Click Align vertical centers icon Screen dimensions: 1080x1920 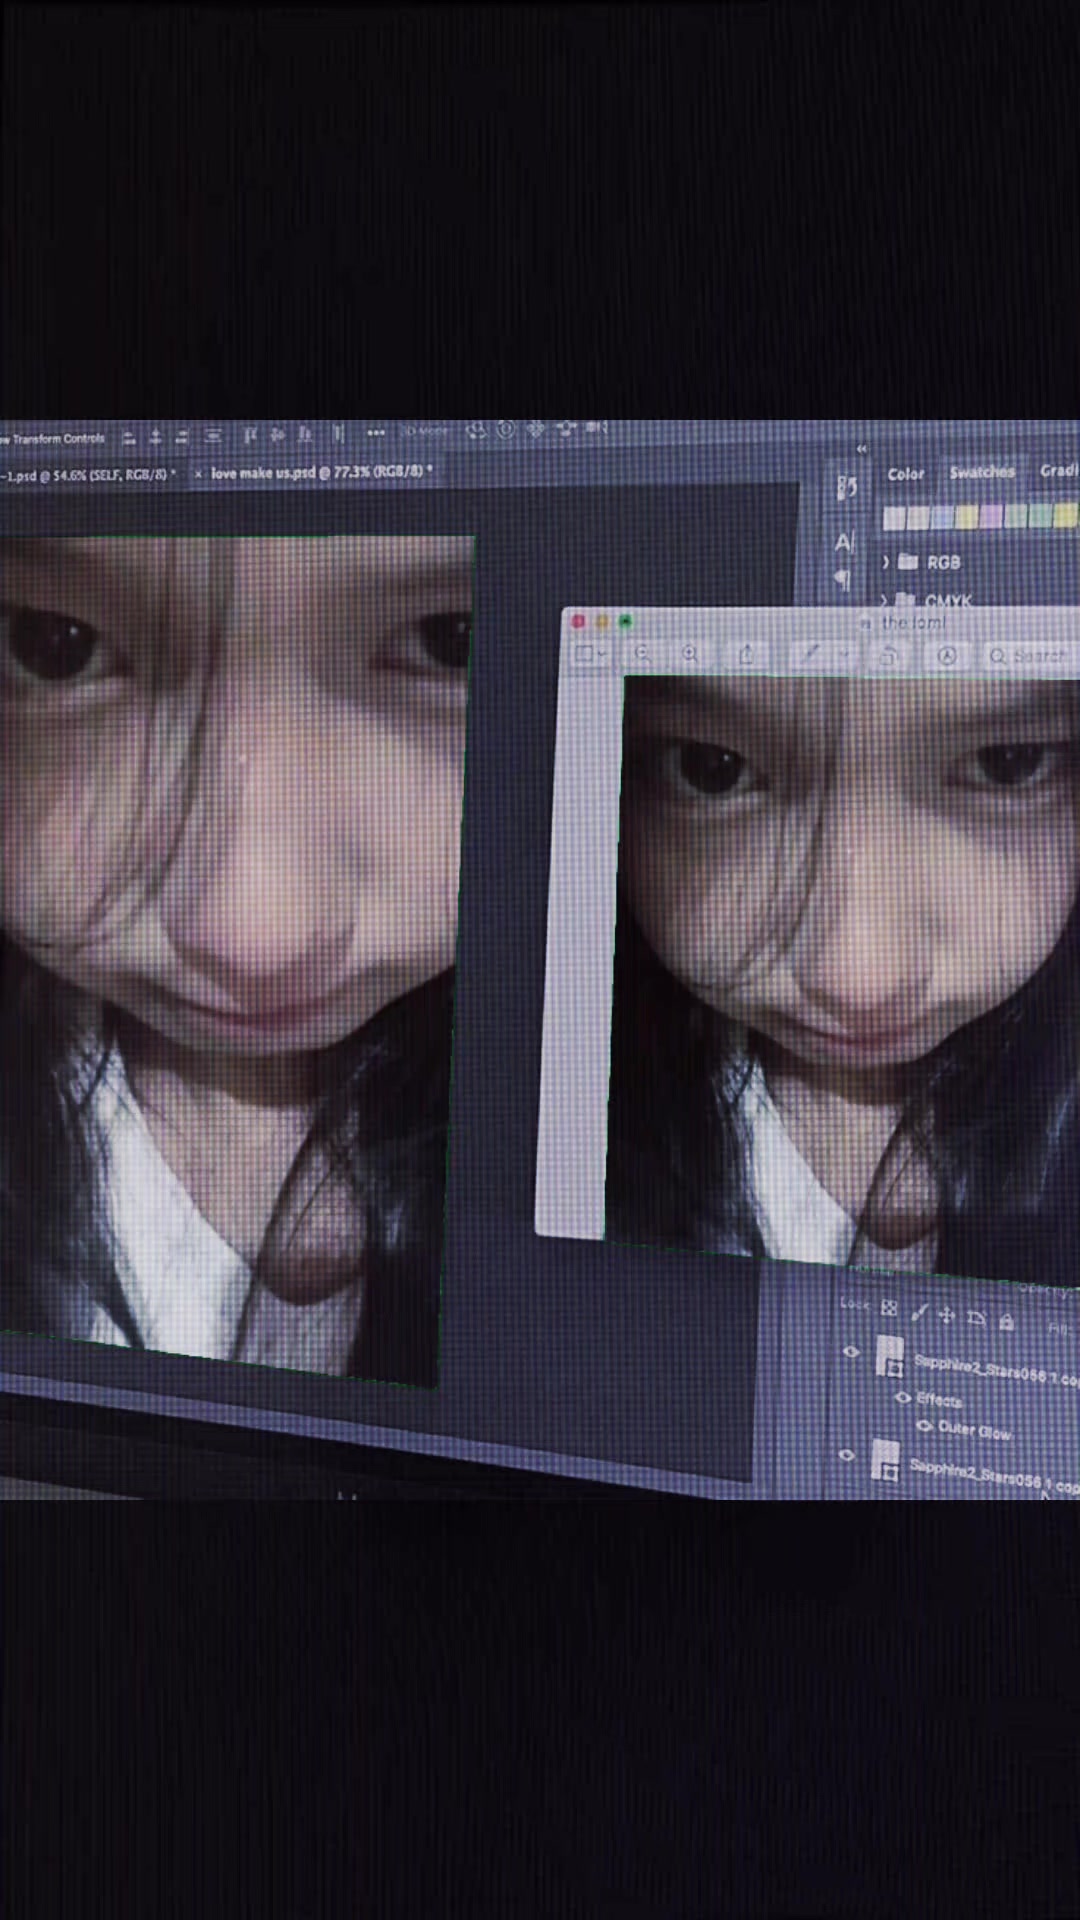click(x=278, y=435)
